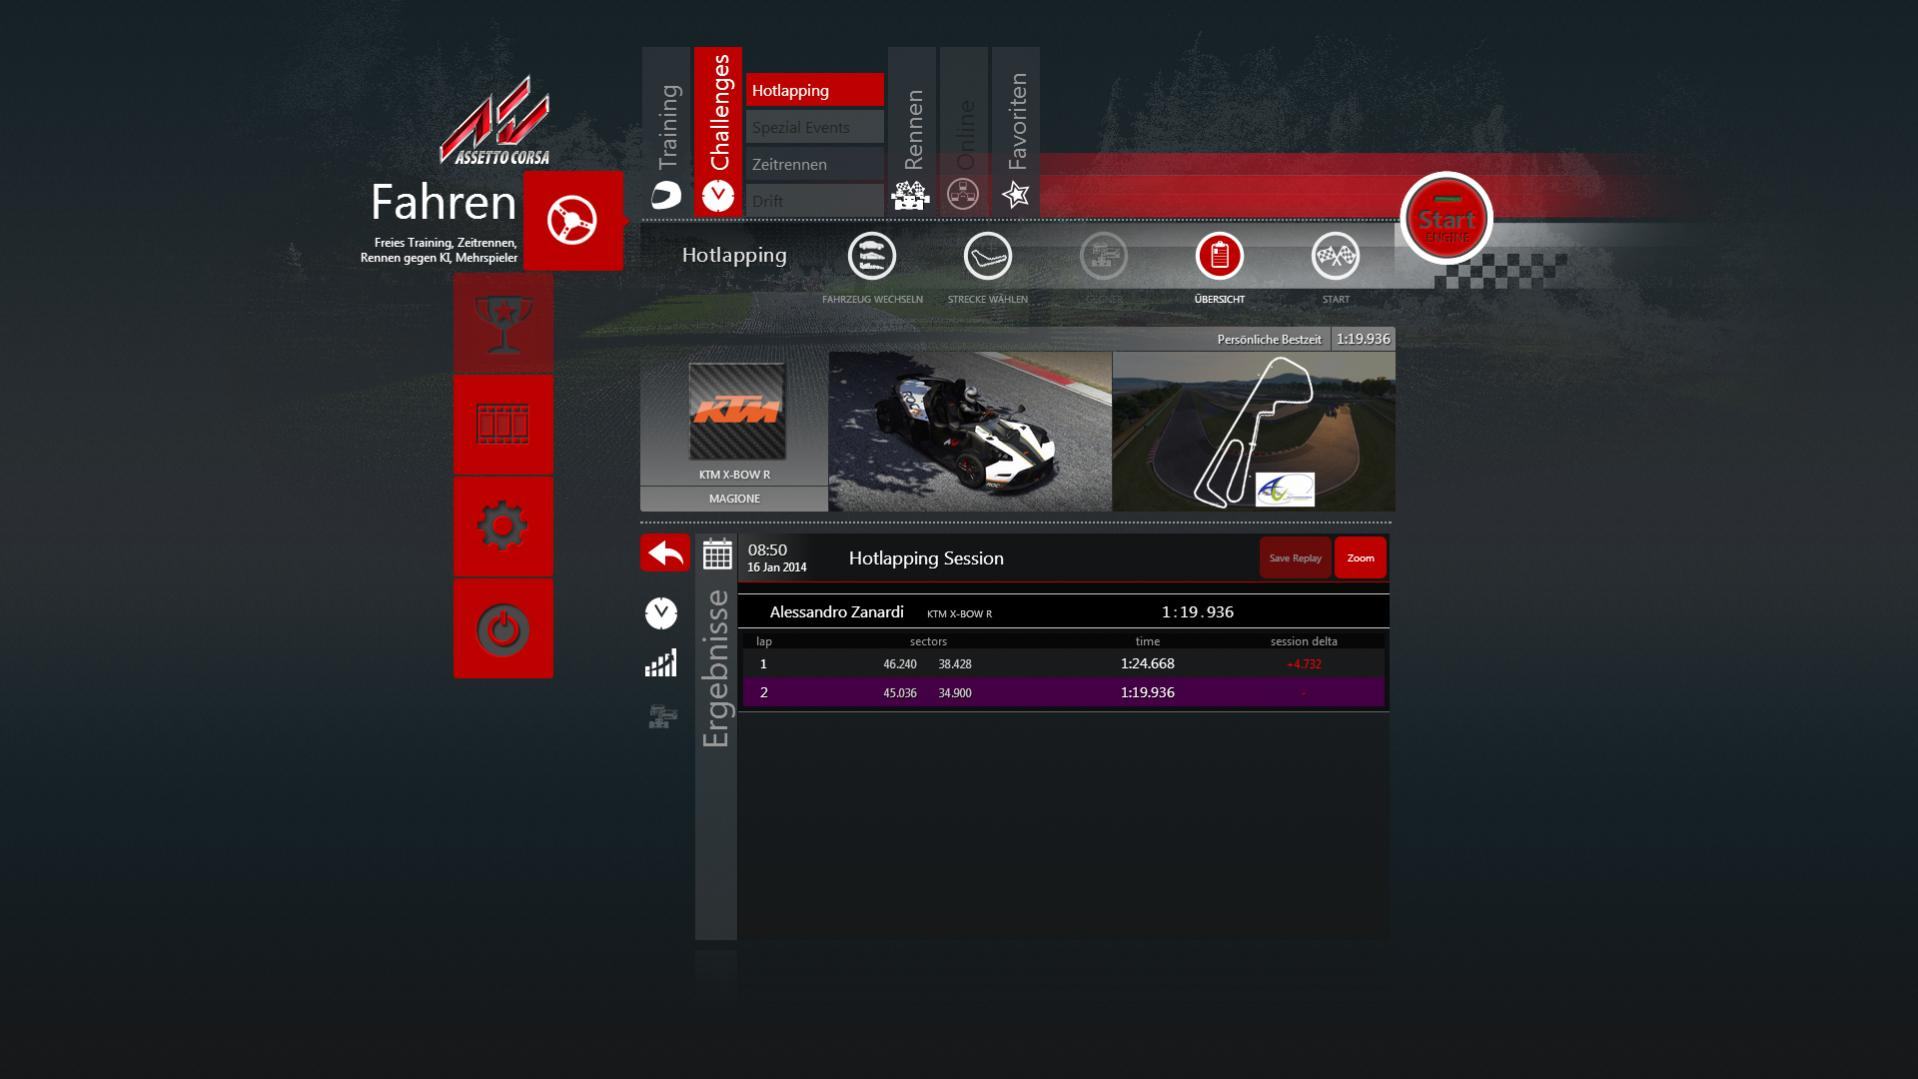Select the Drift menu entry

click(x=815, y=200)
